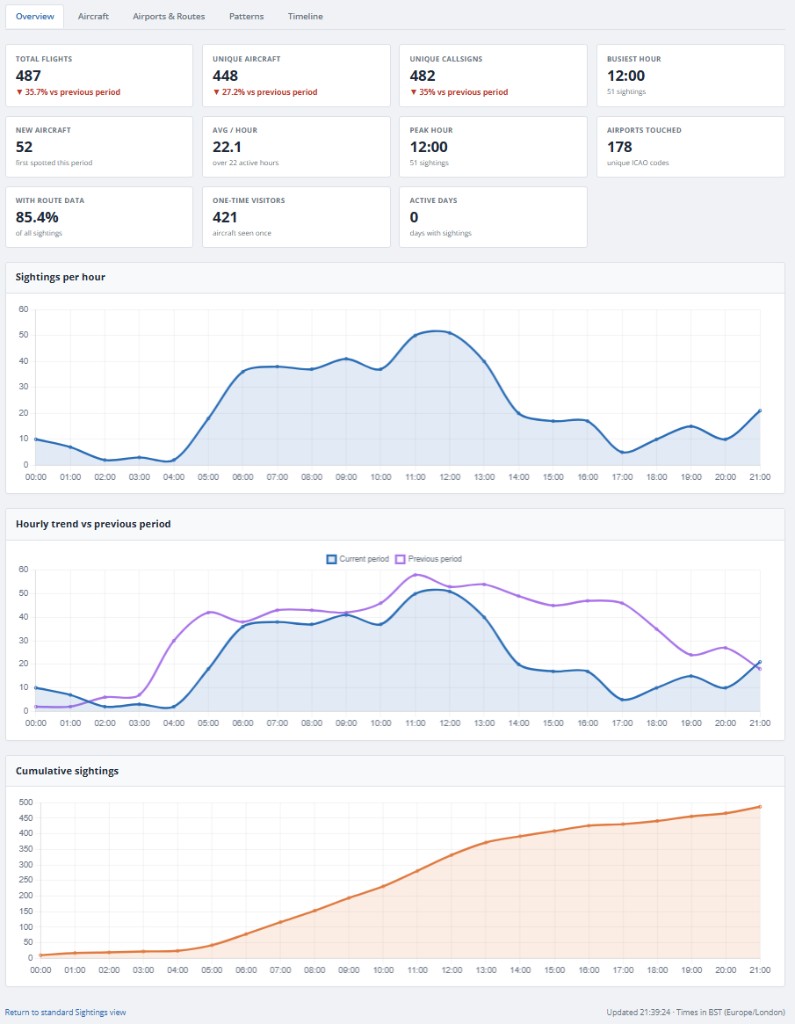Click the Airports Touched value 178

pos(619,147)
